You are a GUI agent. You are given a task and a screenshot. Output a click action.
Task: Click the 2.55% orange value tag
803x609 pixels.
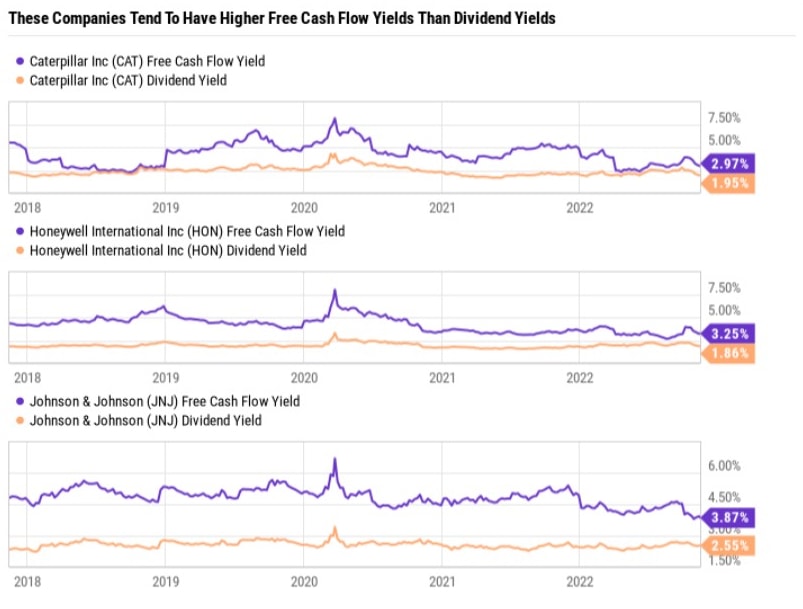pos(729,546)
